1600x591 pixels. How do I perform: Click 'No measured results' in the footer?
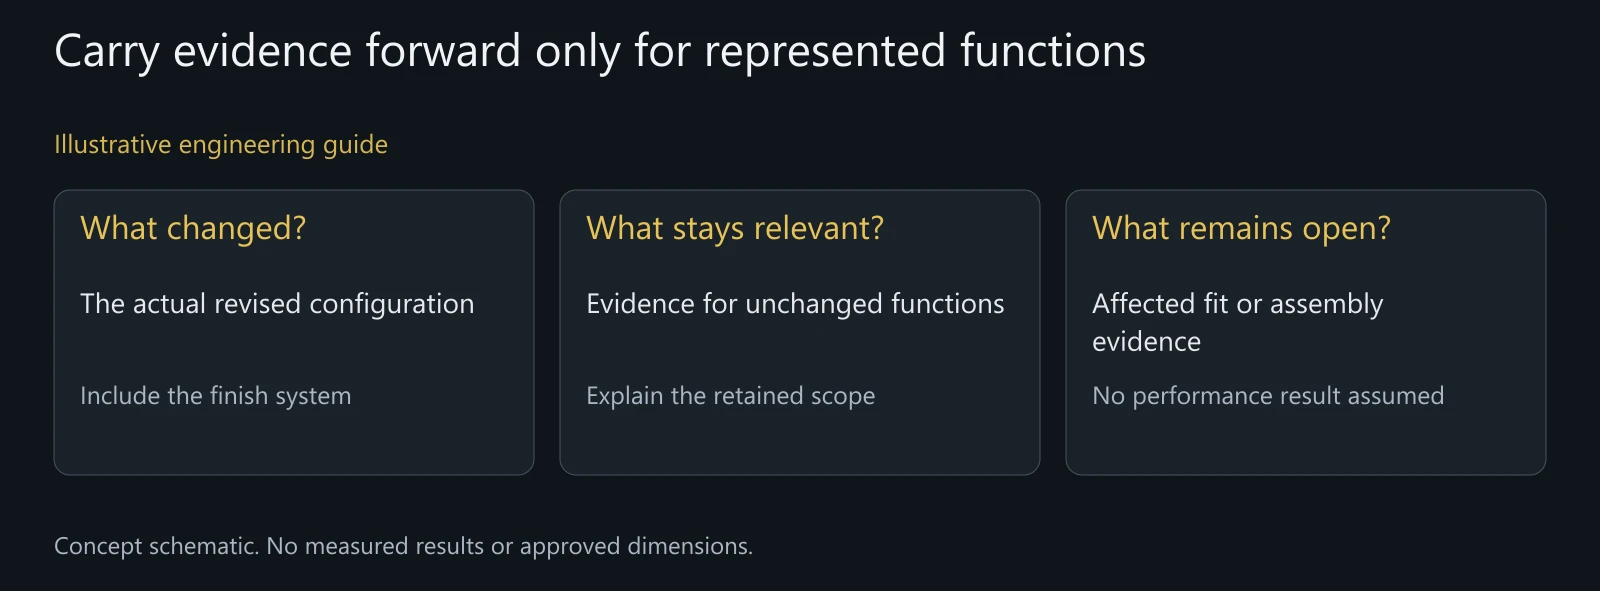375,546
